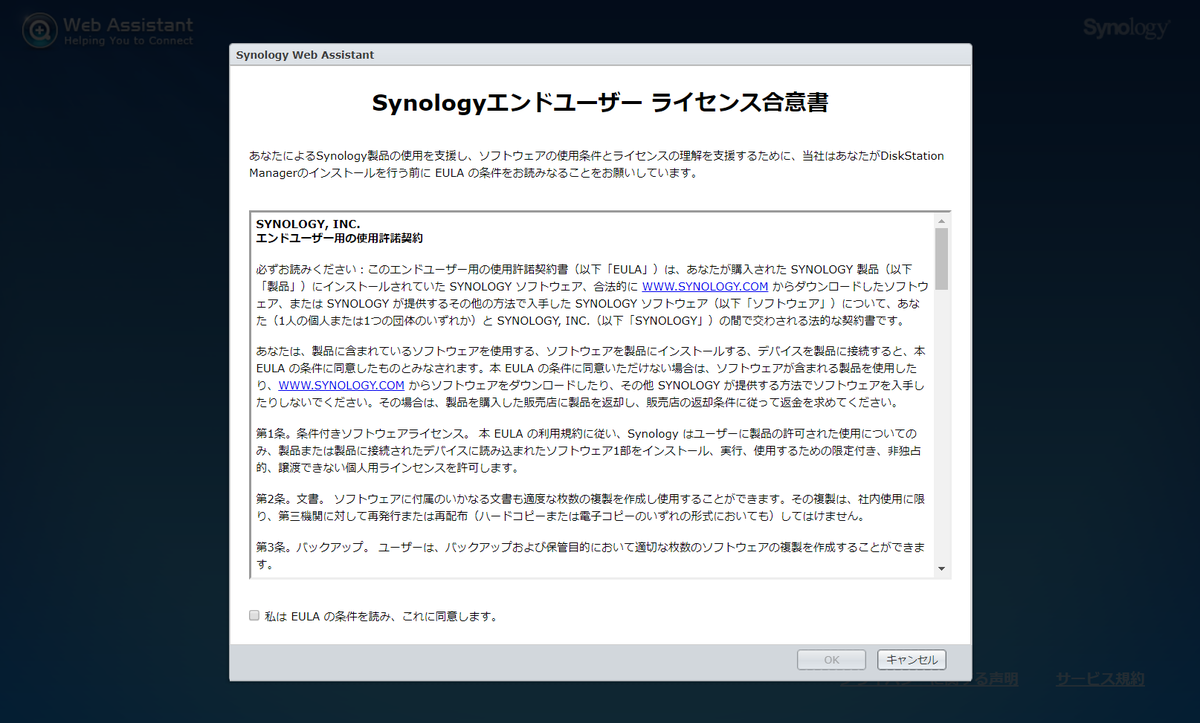Screen dimensions: 1200x723
Task: Click the キャンセル button
Action: [911, 660]
